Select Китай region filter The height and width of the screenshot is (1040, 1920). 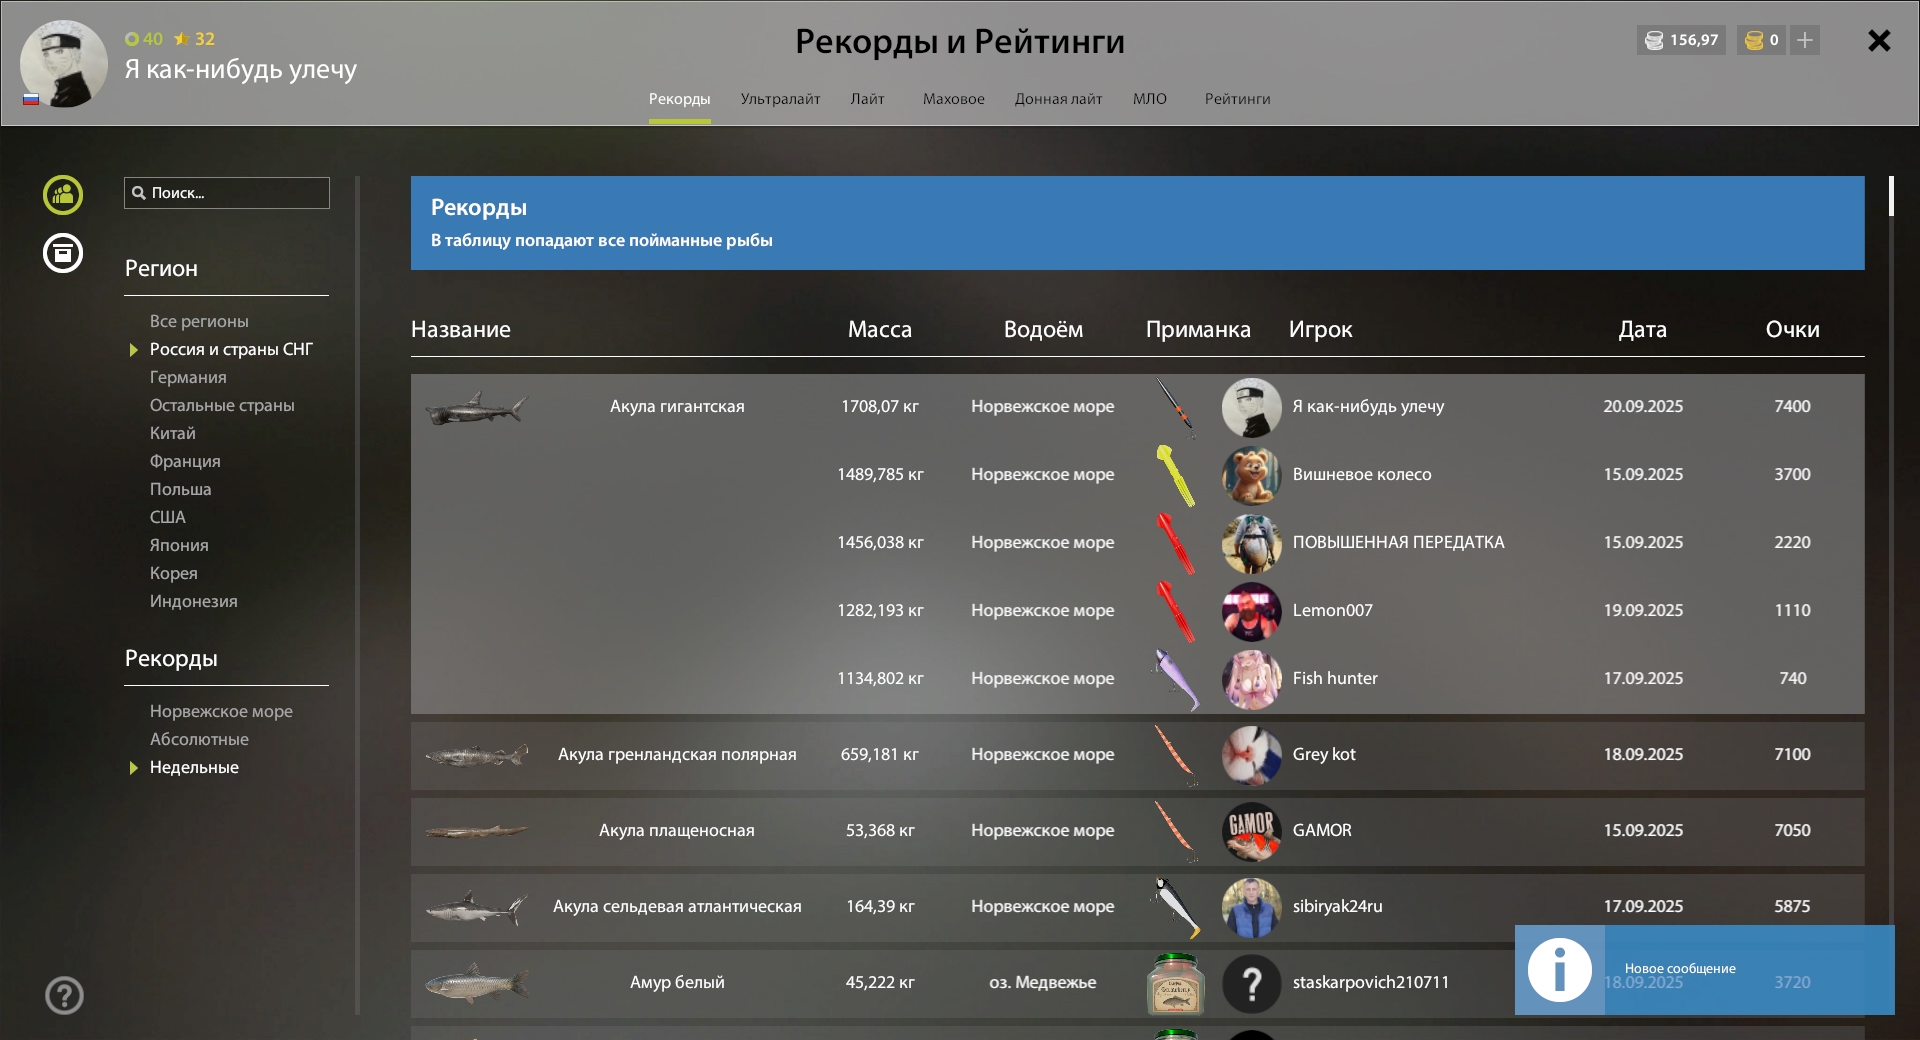click(172, 433)
